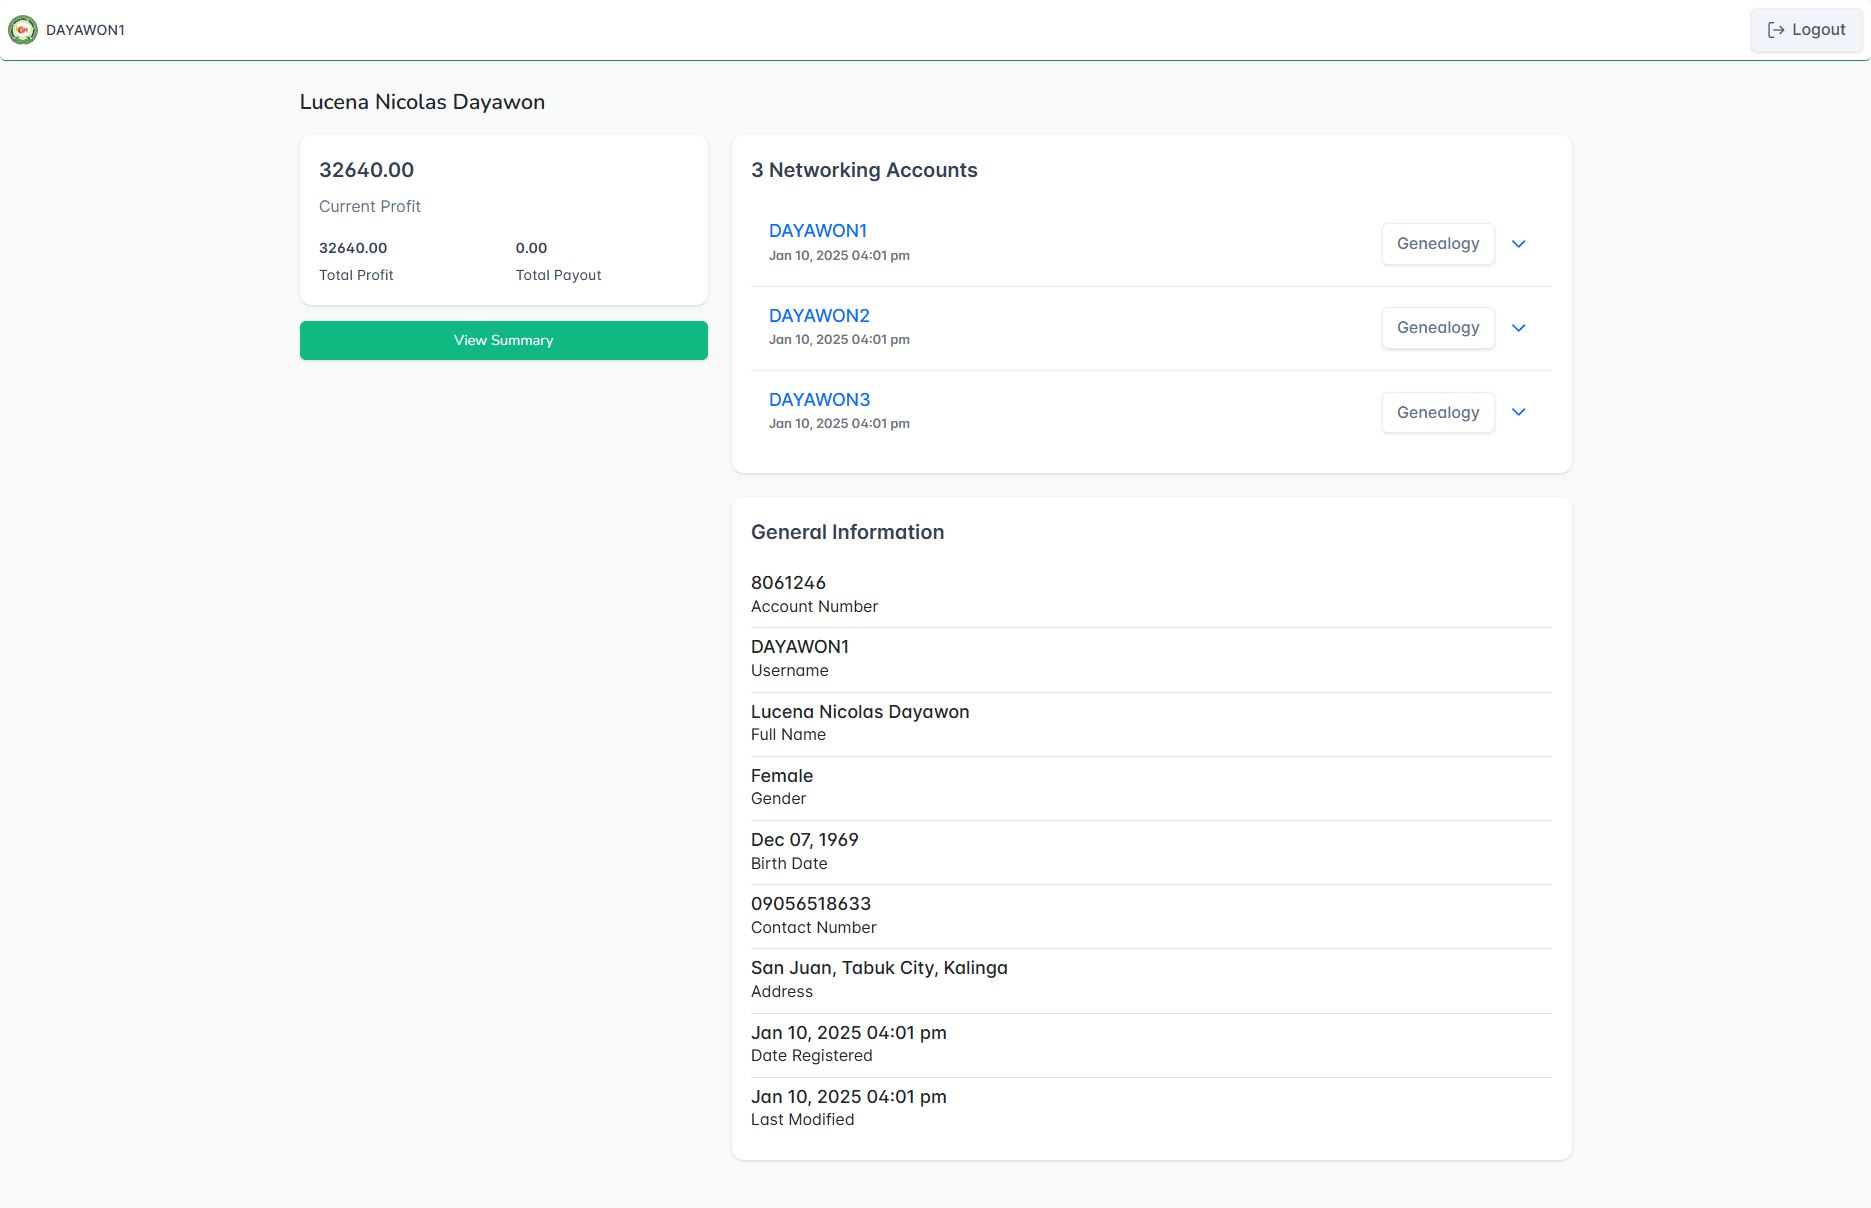Expand the chevron next to DAYAWON2 account
Image resolution: width=1871 pixels, height=1208 pixels.
1518,327
